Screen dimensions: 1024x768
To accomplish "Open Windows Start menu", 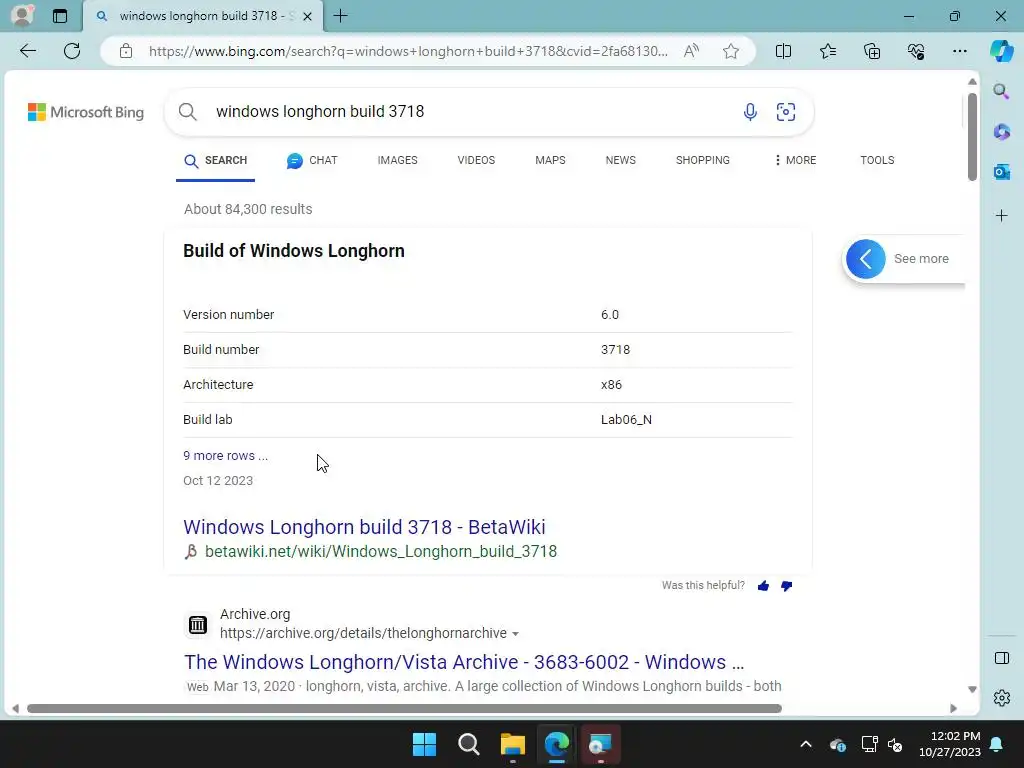I will coord(424,744).
